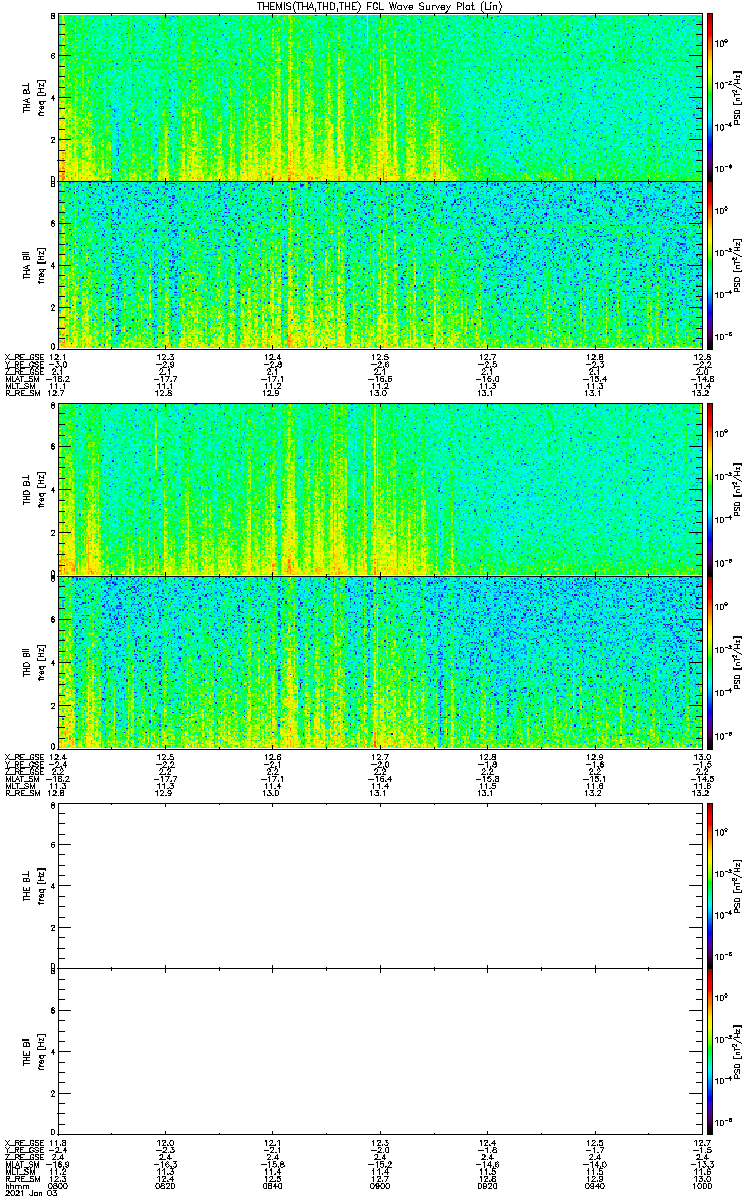Click the THD B-parallel PSD color bar
This screenshot has height=1200, width=750.
point(710,661)
